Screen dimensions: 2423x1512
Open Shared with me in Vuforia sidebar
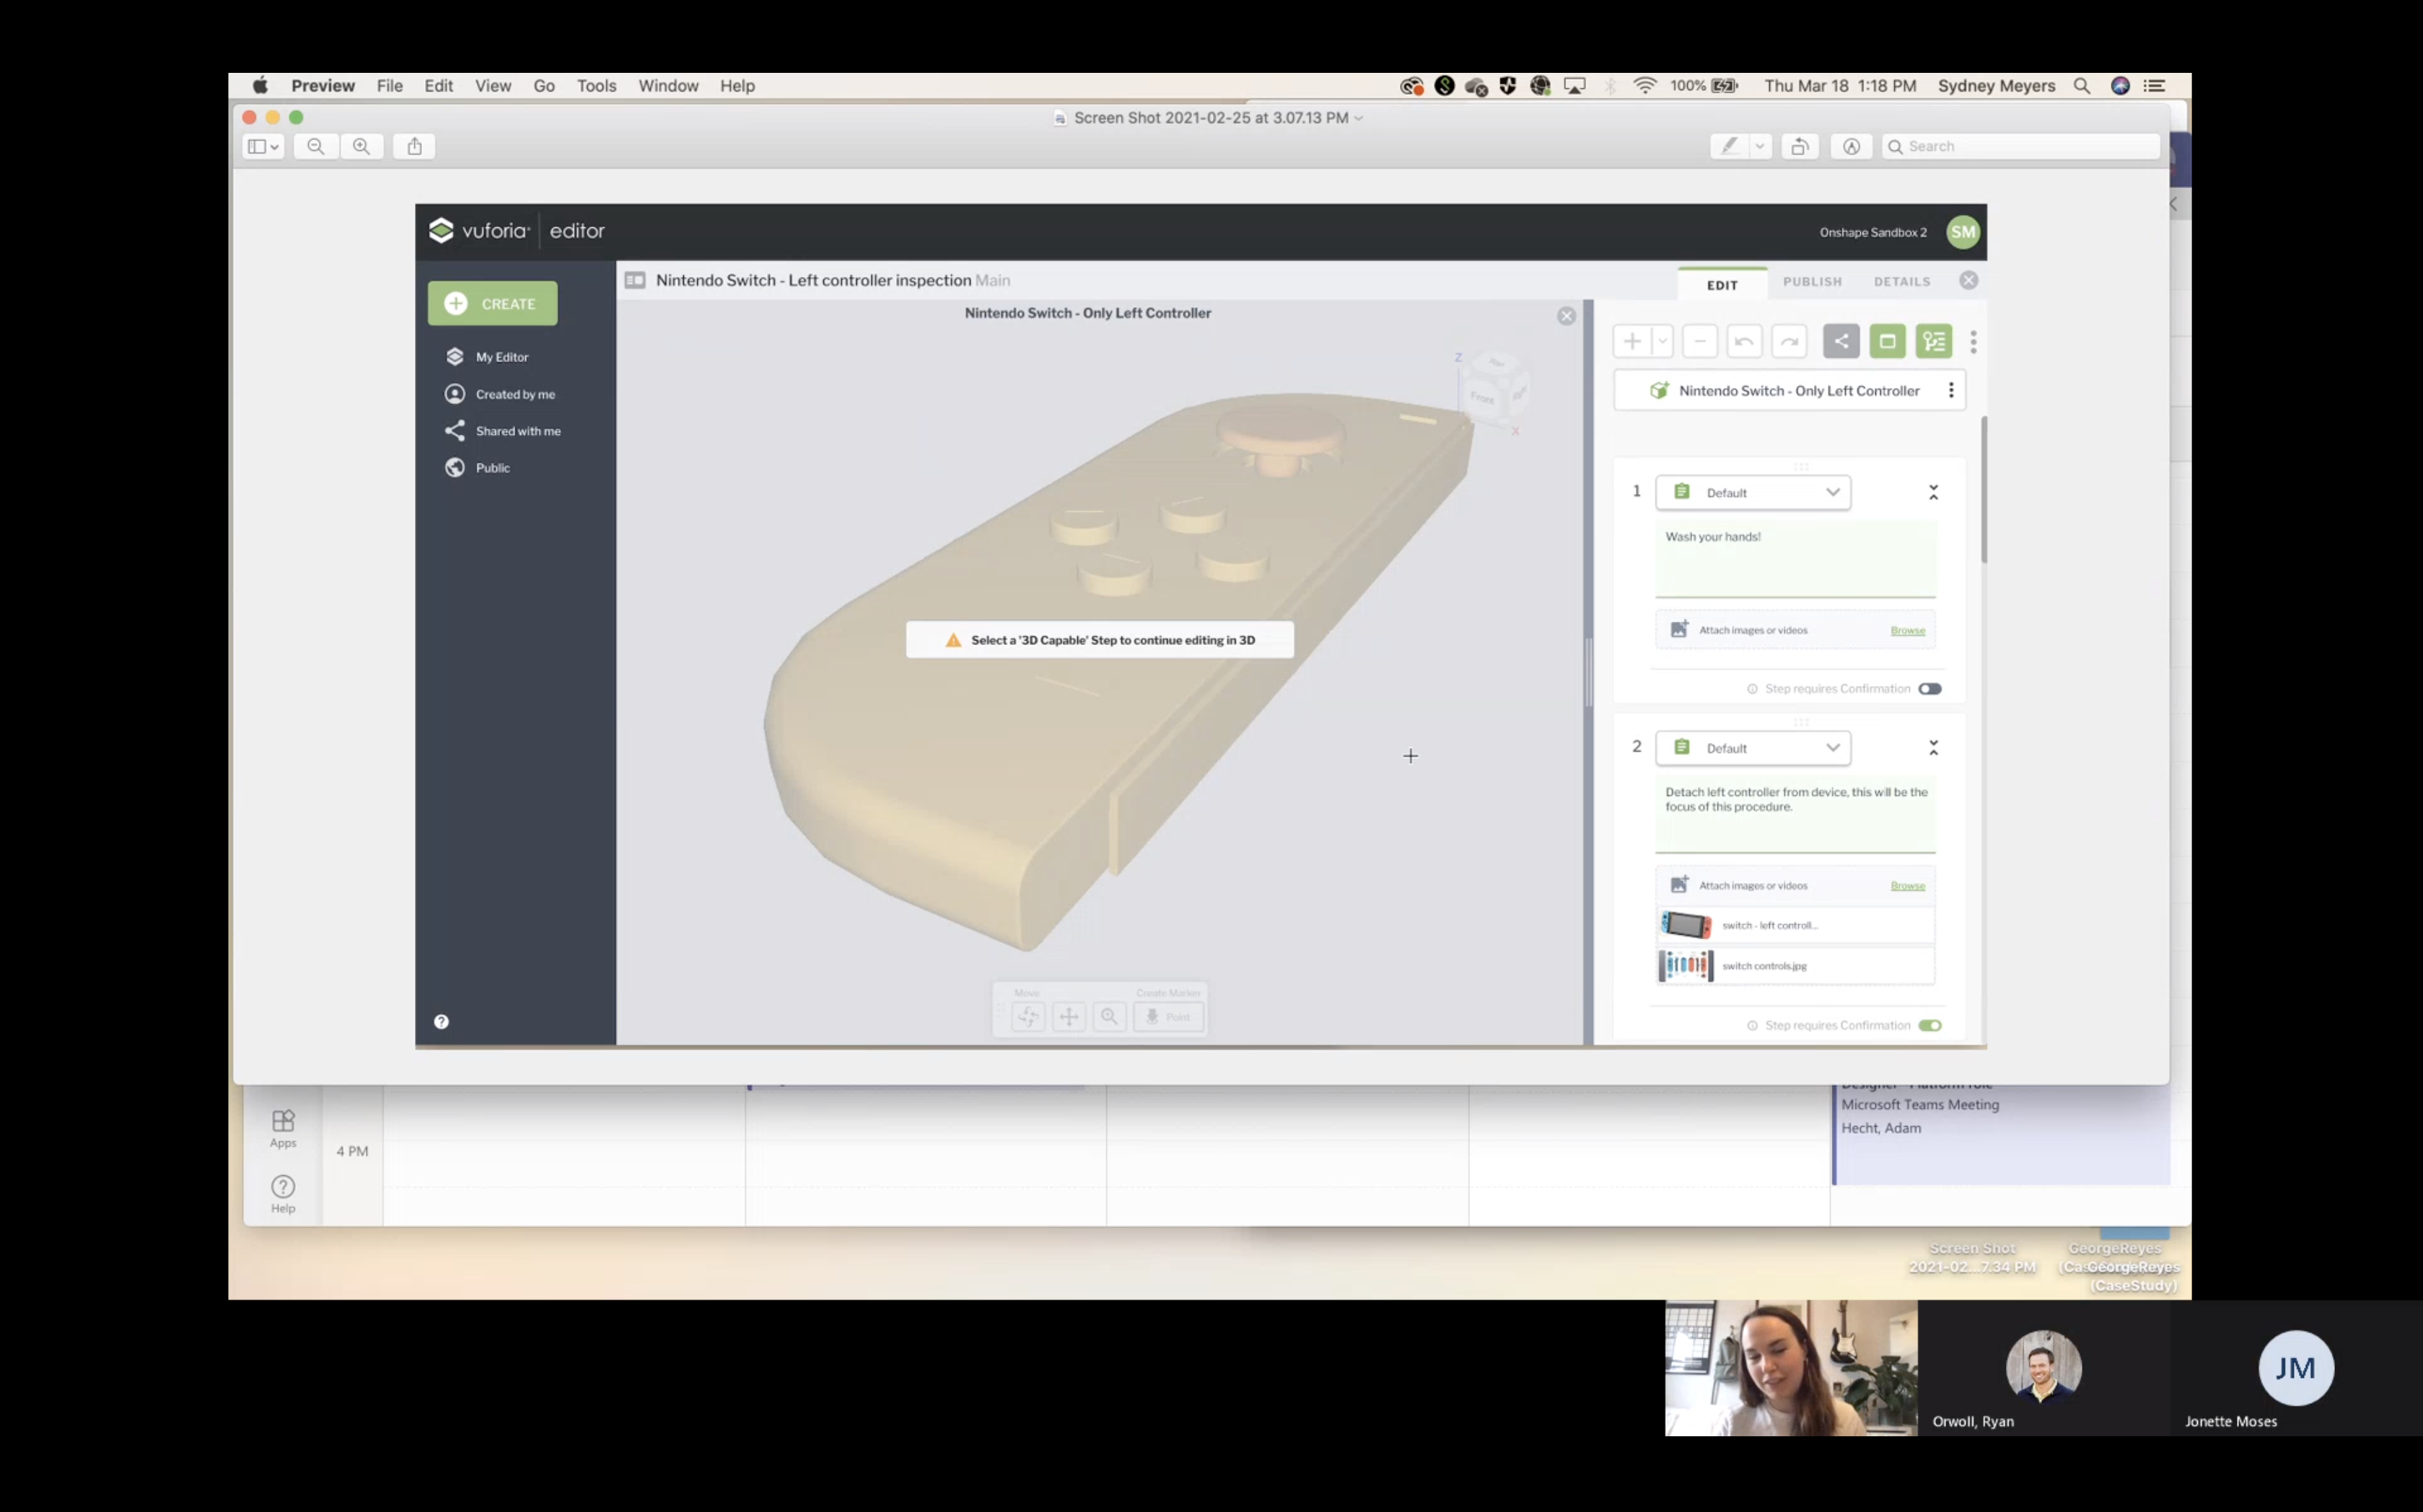pyautogui.click(x=517, y=431)
